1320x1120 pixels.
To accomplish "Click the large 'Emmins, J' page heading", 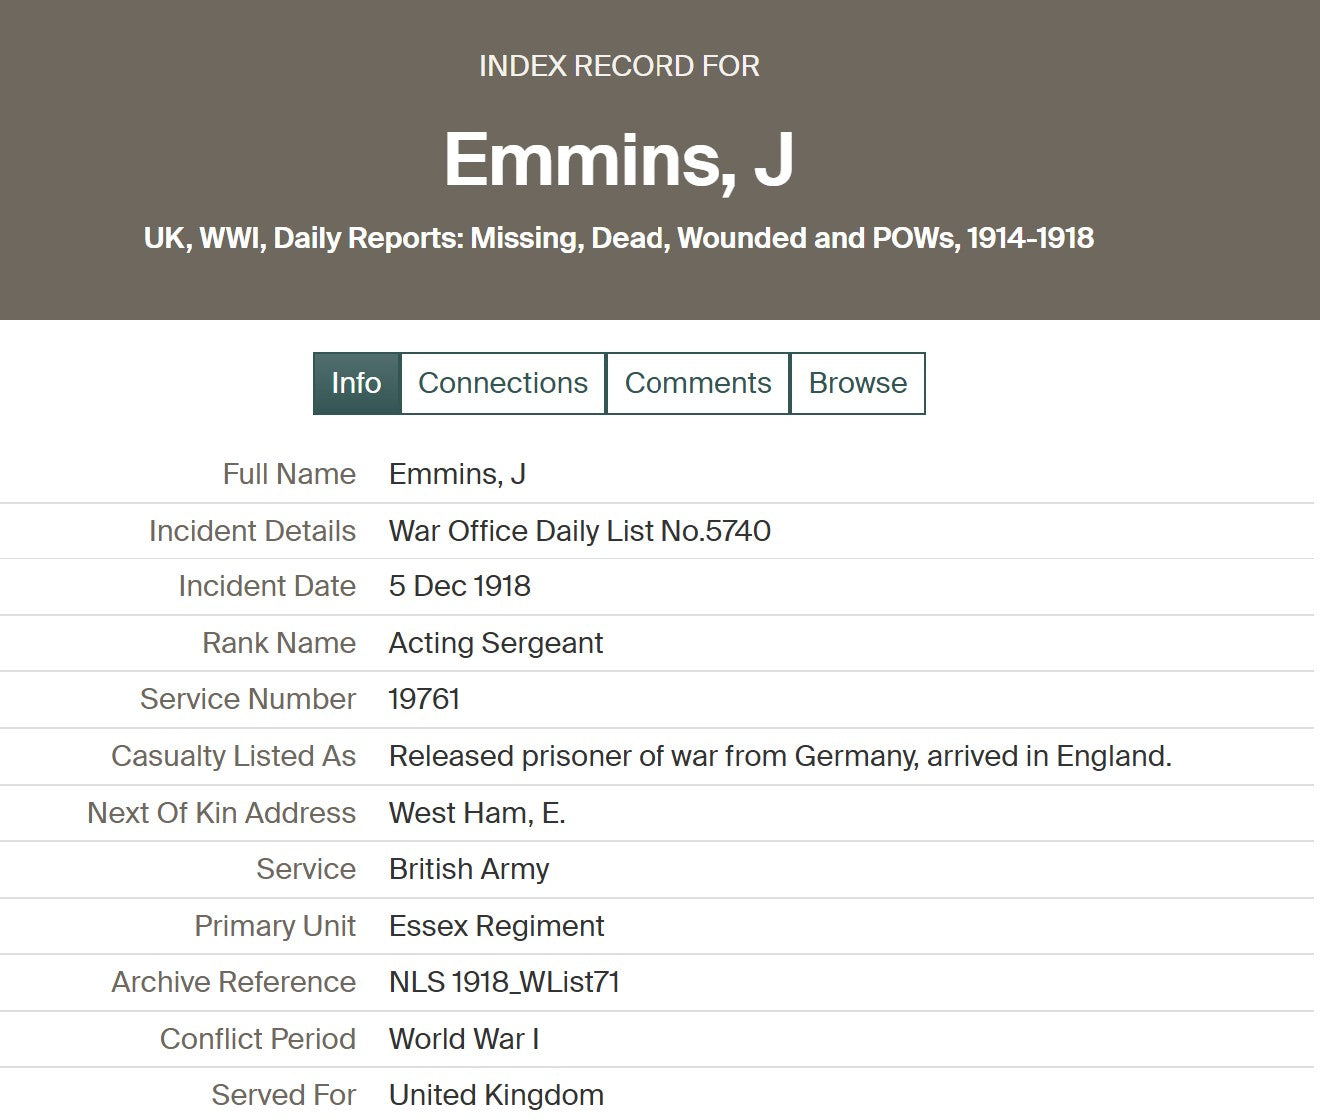I will pos(619,159).
